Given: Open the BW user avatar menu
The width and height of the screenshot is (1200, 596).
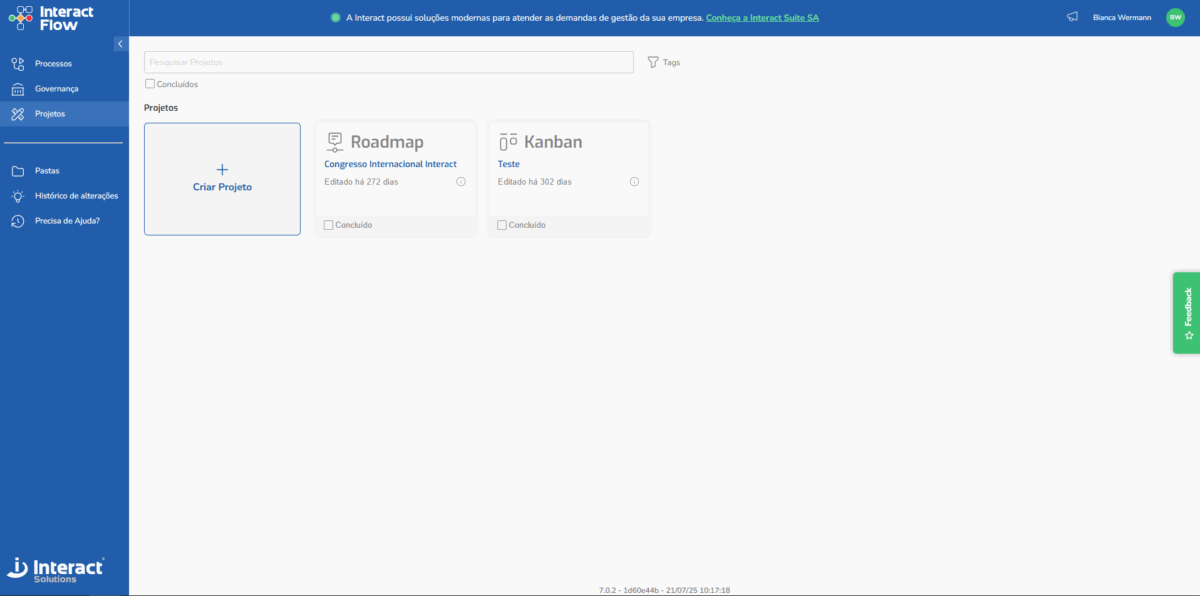Looking at the screenshot, I should [1175, 17].
